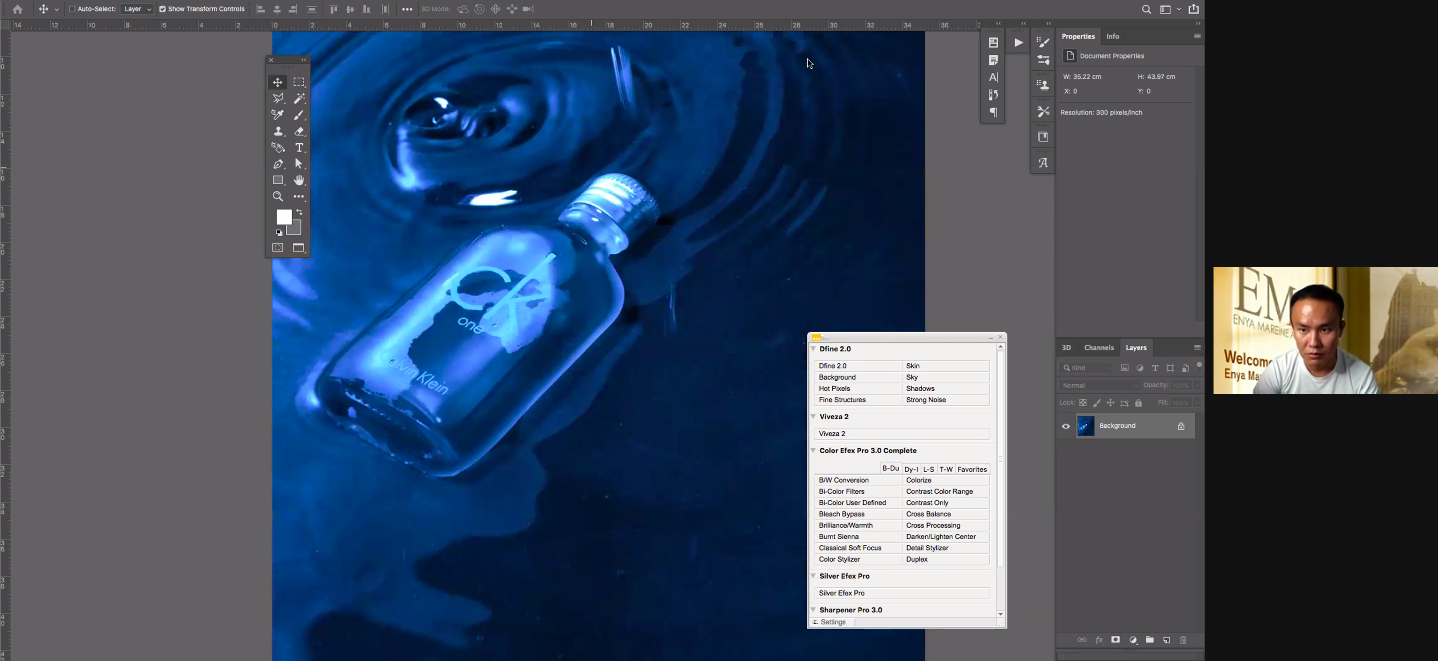Collapse the Silver Efex Pro section

pyautogui.click(x=813, y=576)
